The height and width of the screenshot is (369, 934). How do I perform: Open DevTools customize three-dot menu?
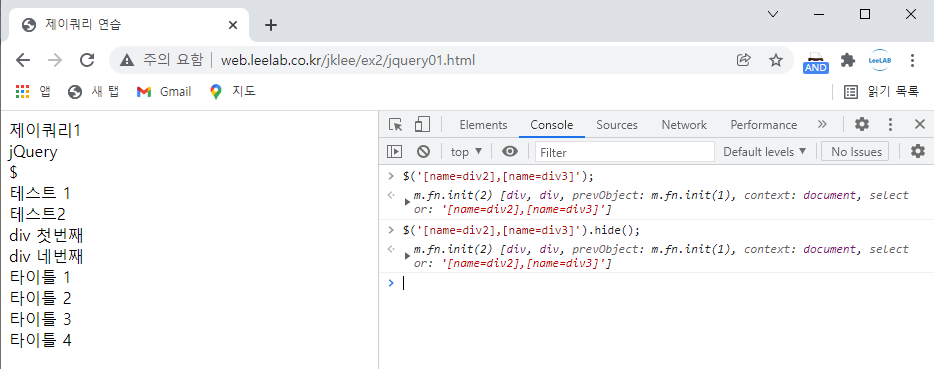(891, 125)
